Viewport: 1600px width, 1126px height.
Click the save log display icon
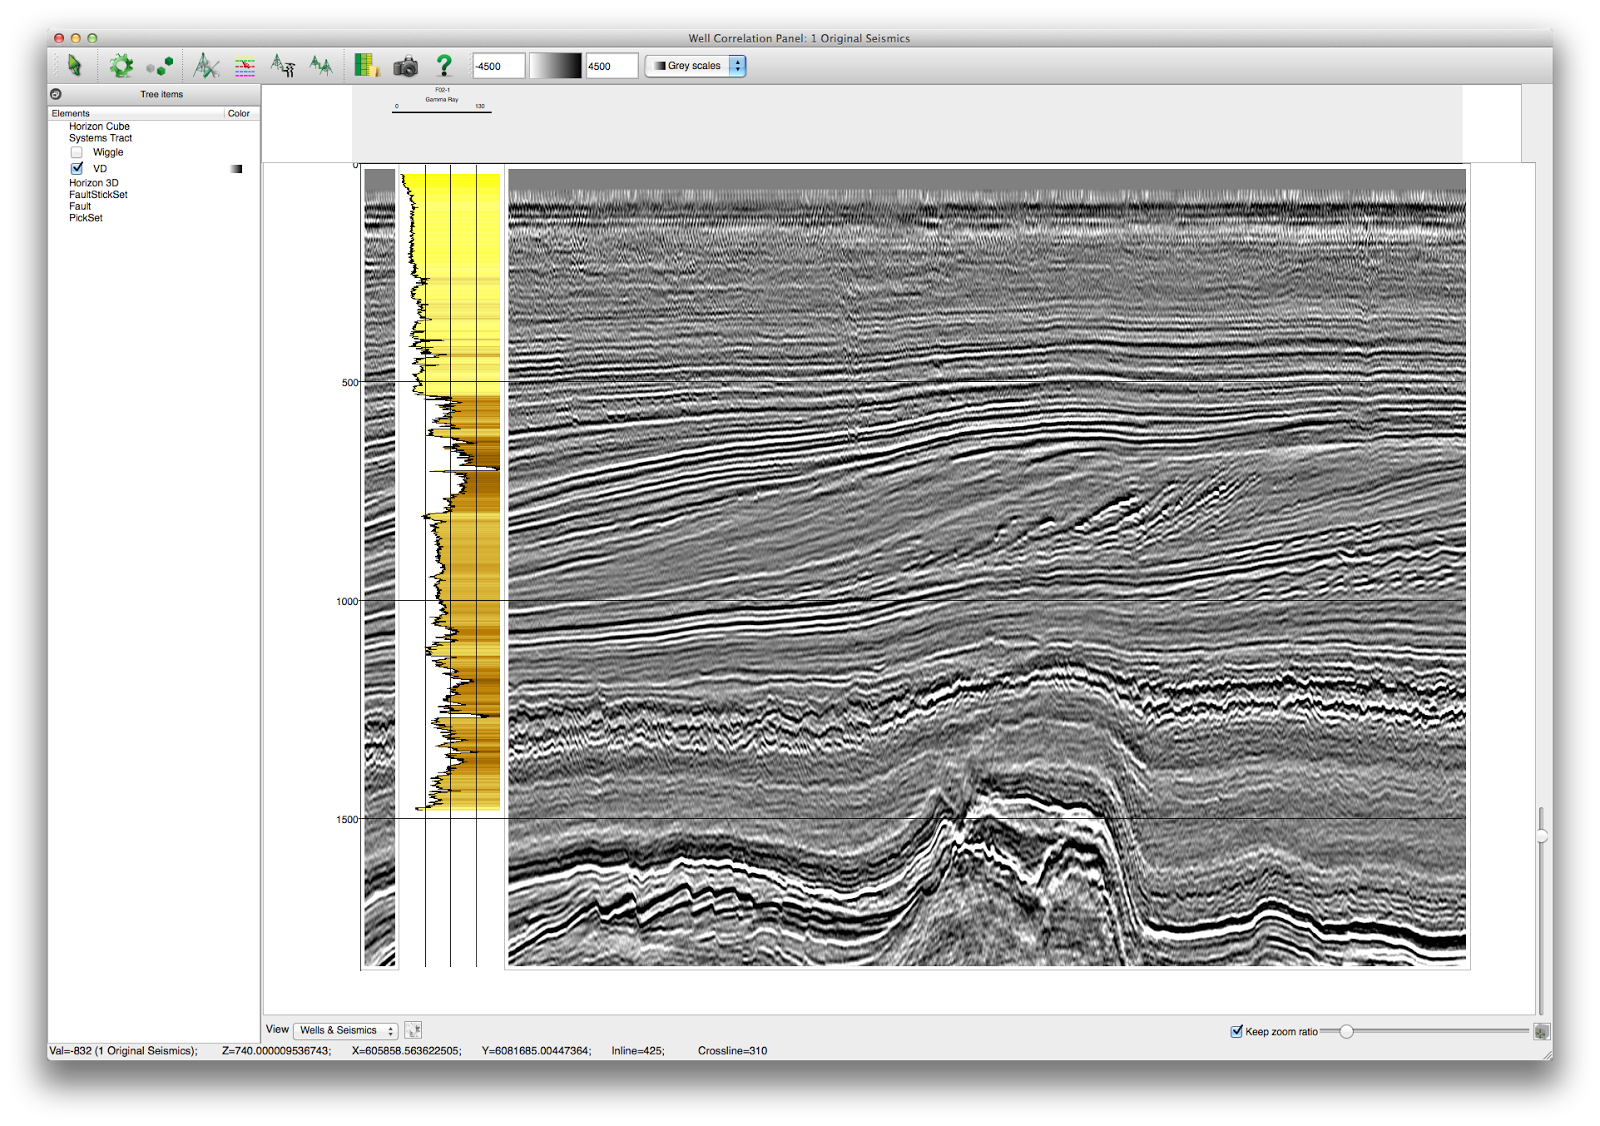tap(365, 65)
